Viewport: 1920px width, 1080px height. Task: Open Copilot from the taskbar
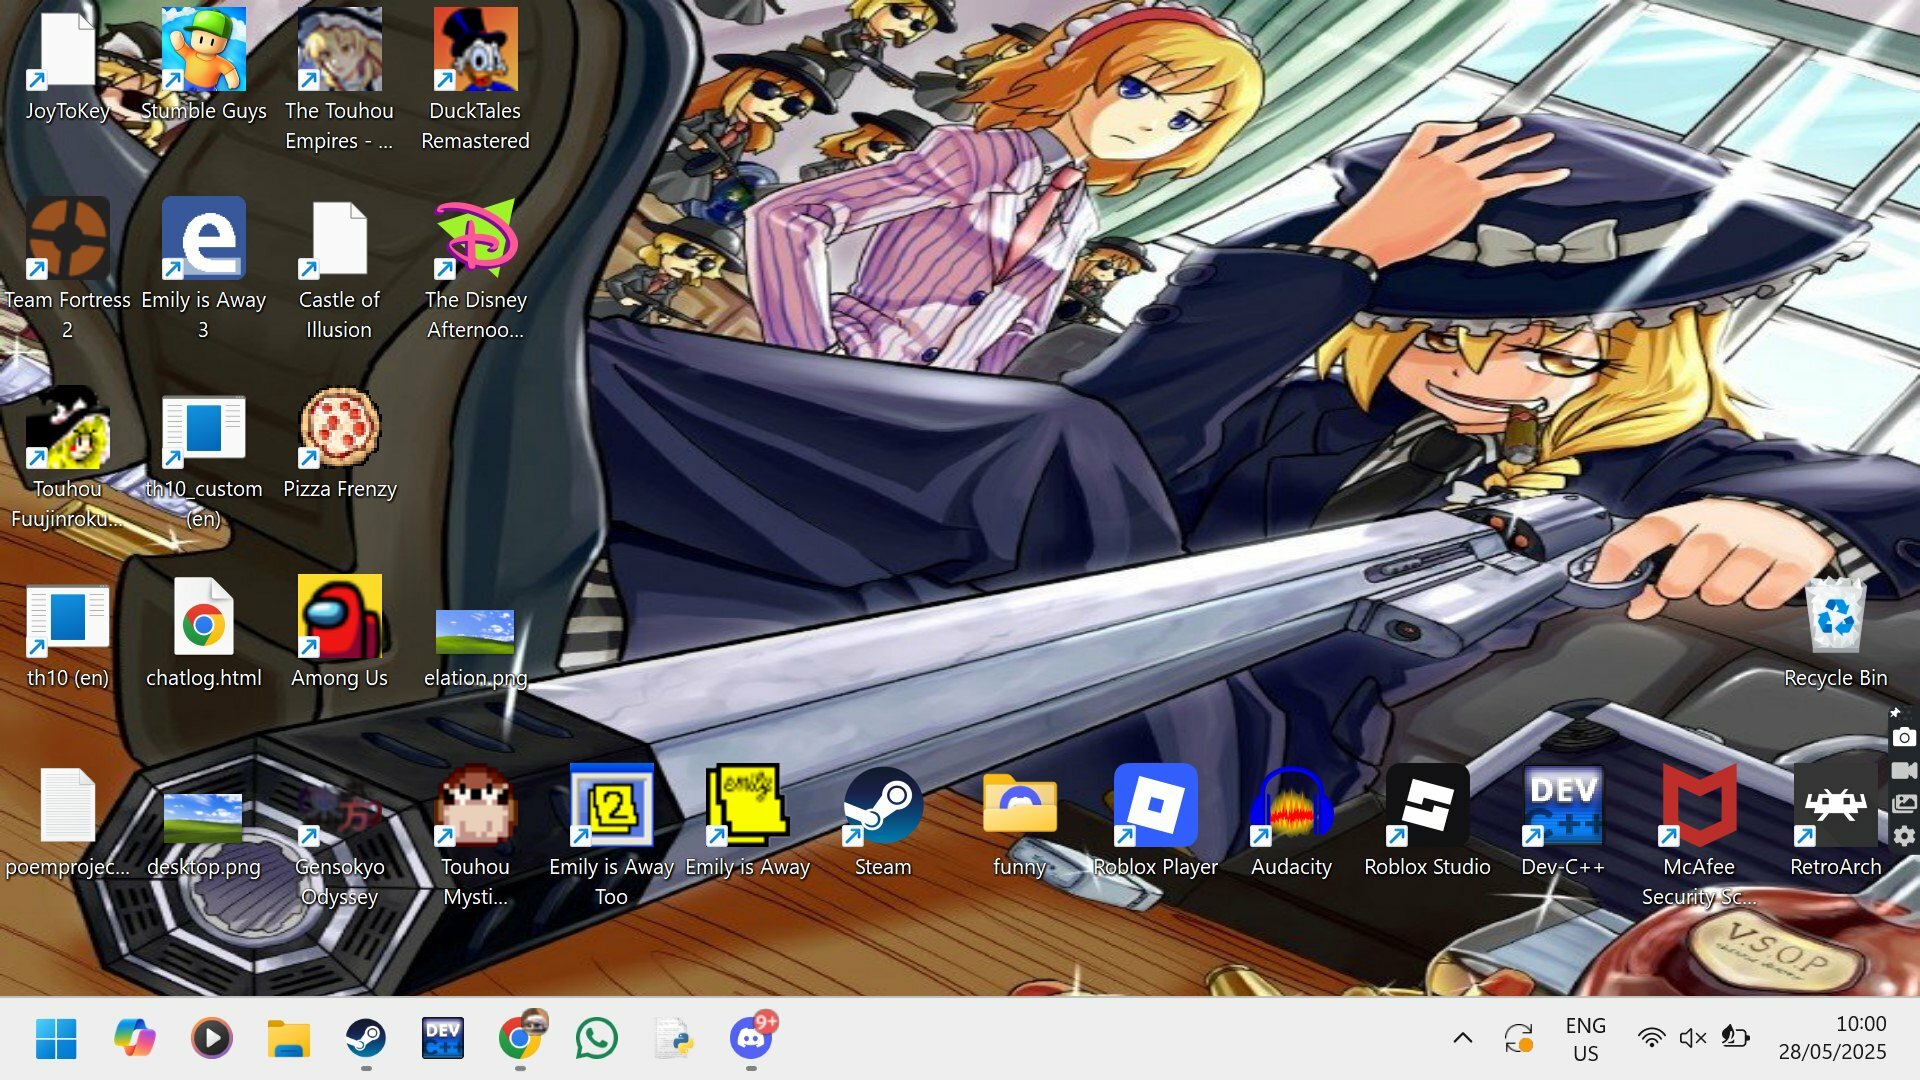[134, 1038]
